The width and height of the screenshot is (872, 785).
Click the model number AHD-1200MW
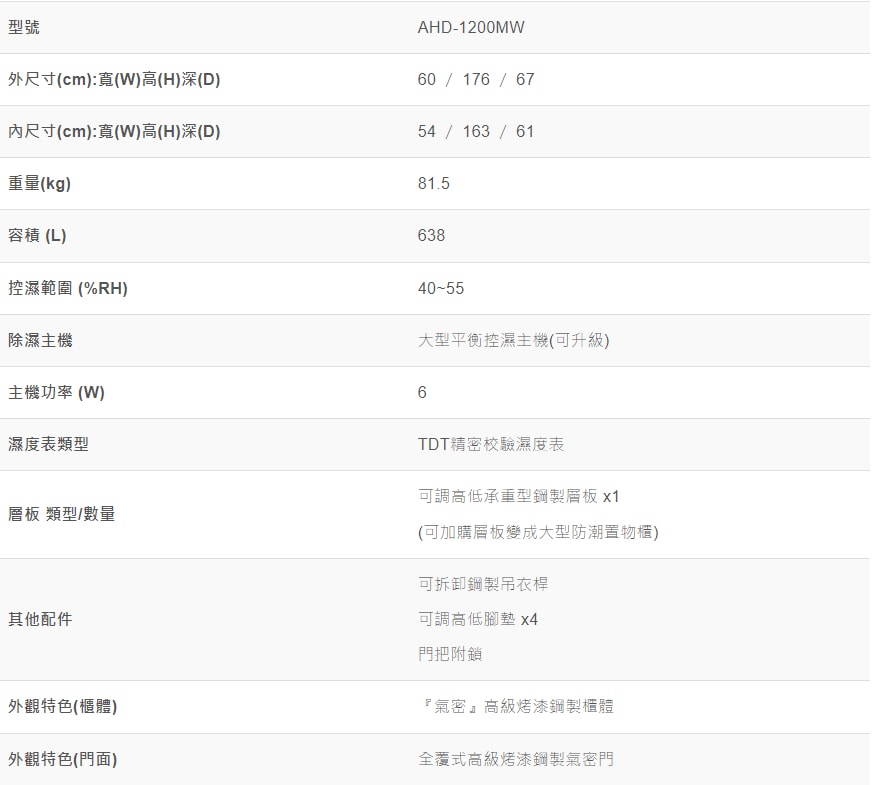[x=470, y=27]
